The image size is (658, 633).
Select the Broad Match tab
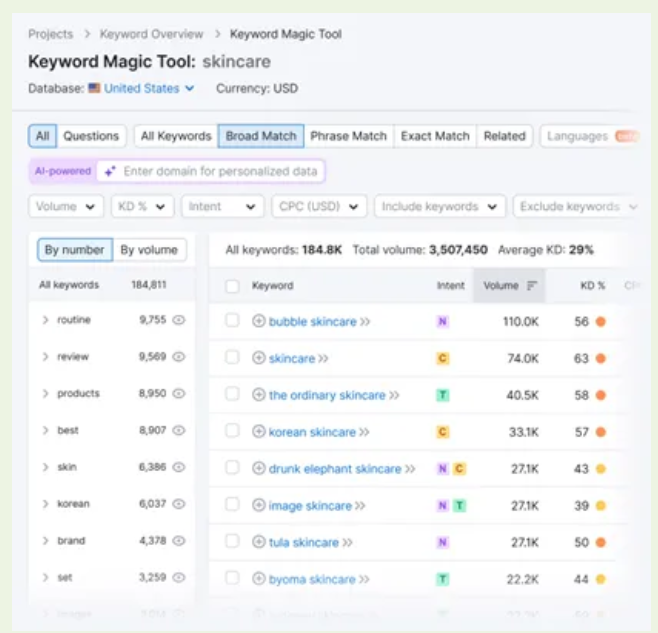pos(261,136)
